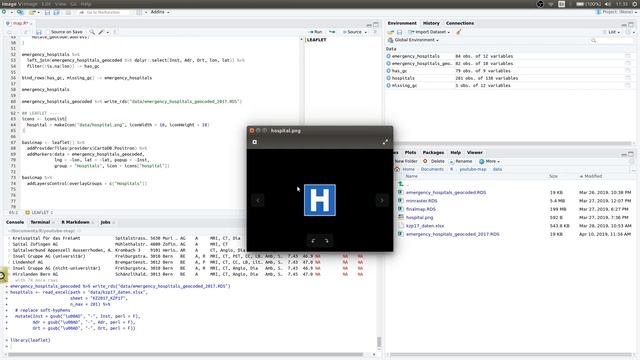
Task: Click the Environment search field
Action: coord(611,40)
